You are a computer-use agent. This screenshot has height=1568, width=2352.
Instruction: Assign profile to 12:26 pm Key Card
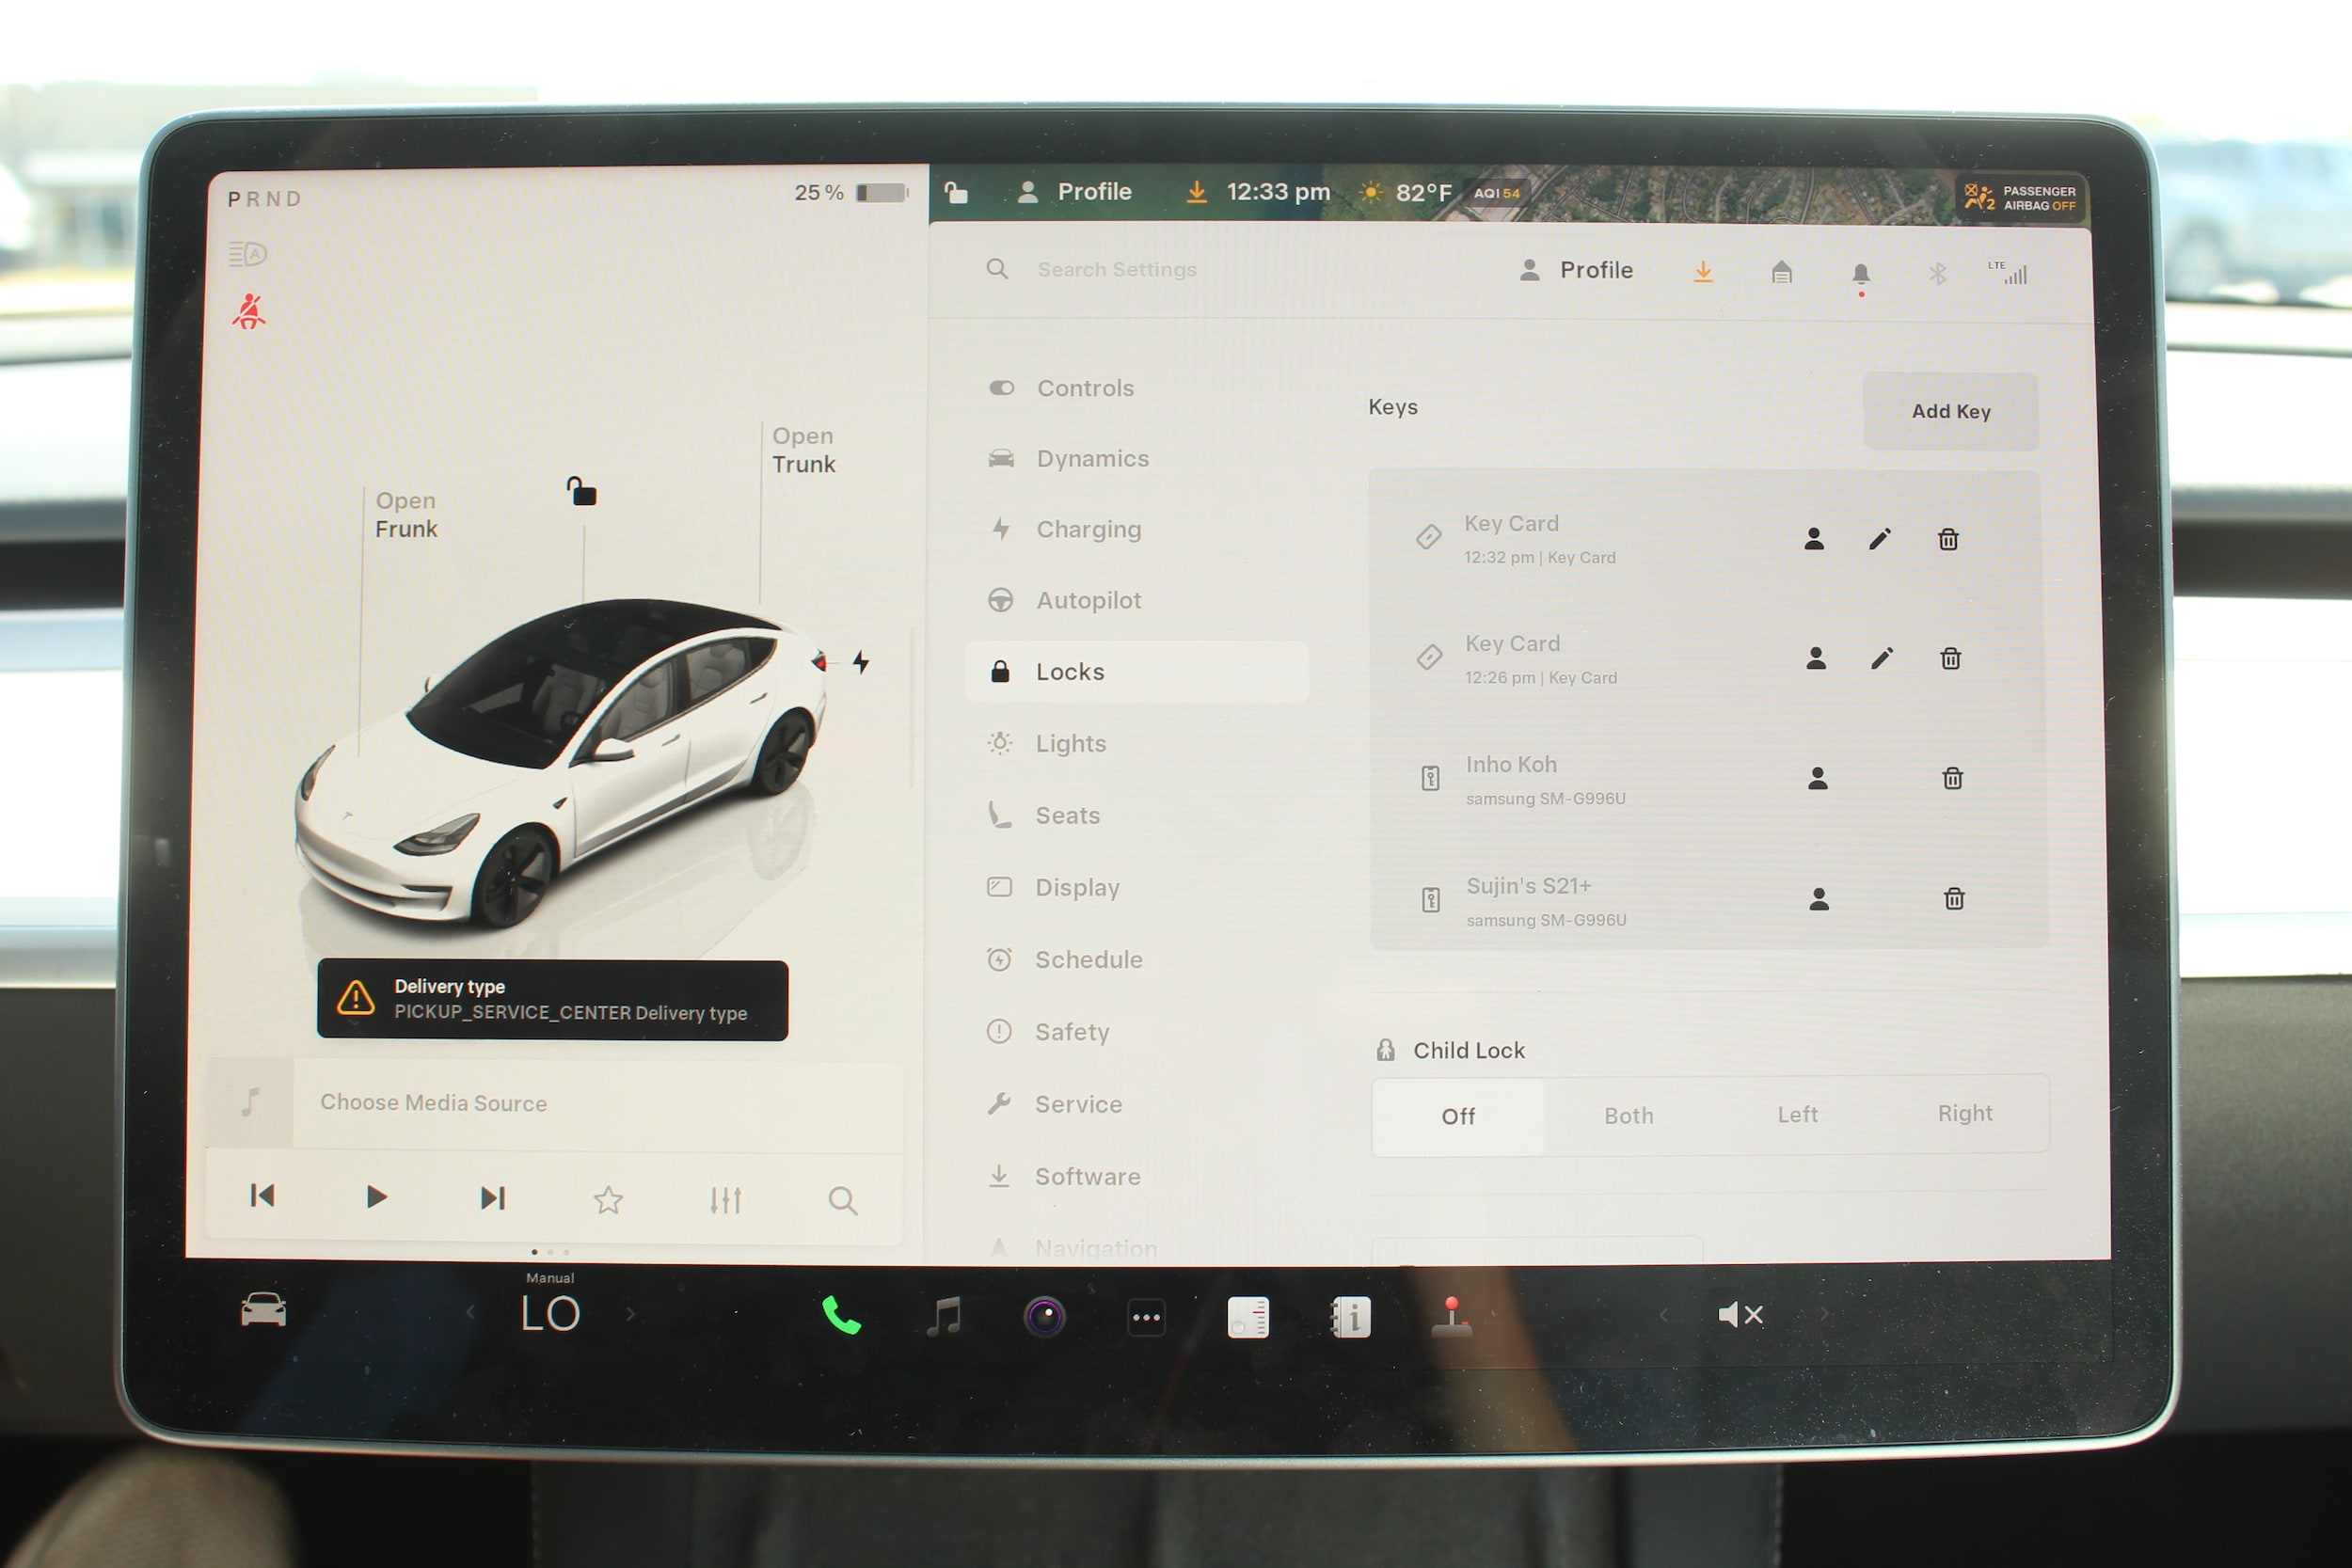pyautogui.click(x=1816, y=658)
